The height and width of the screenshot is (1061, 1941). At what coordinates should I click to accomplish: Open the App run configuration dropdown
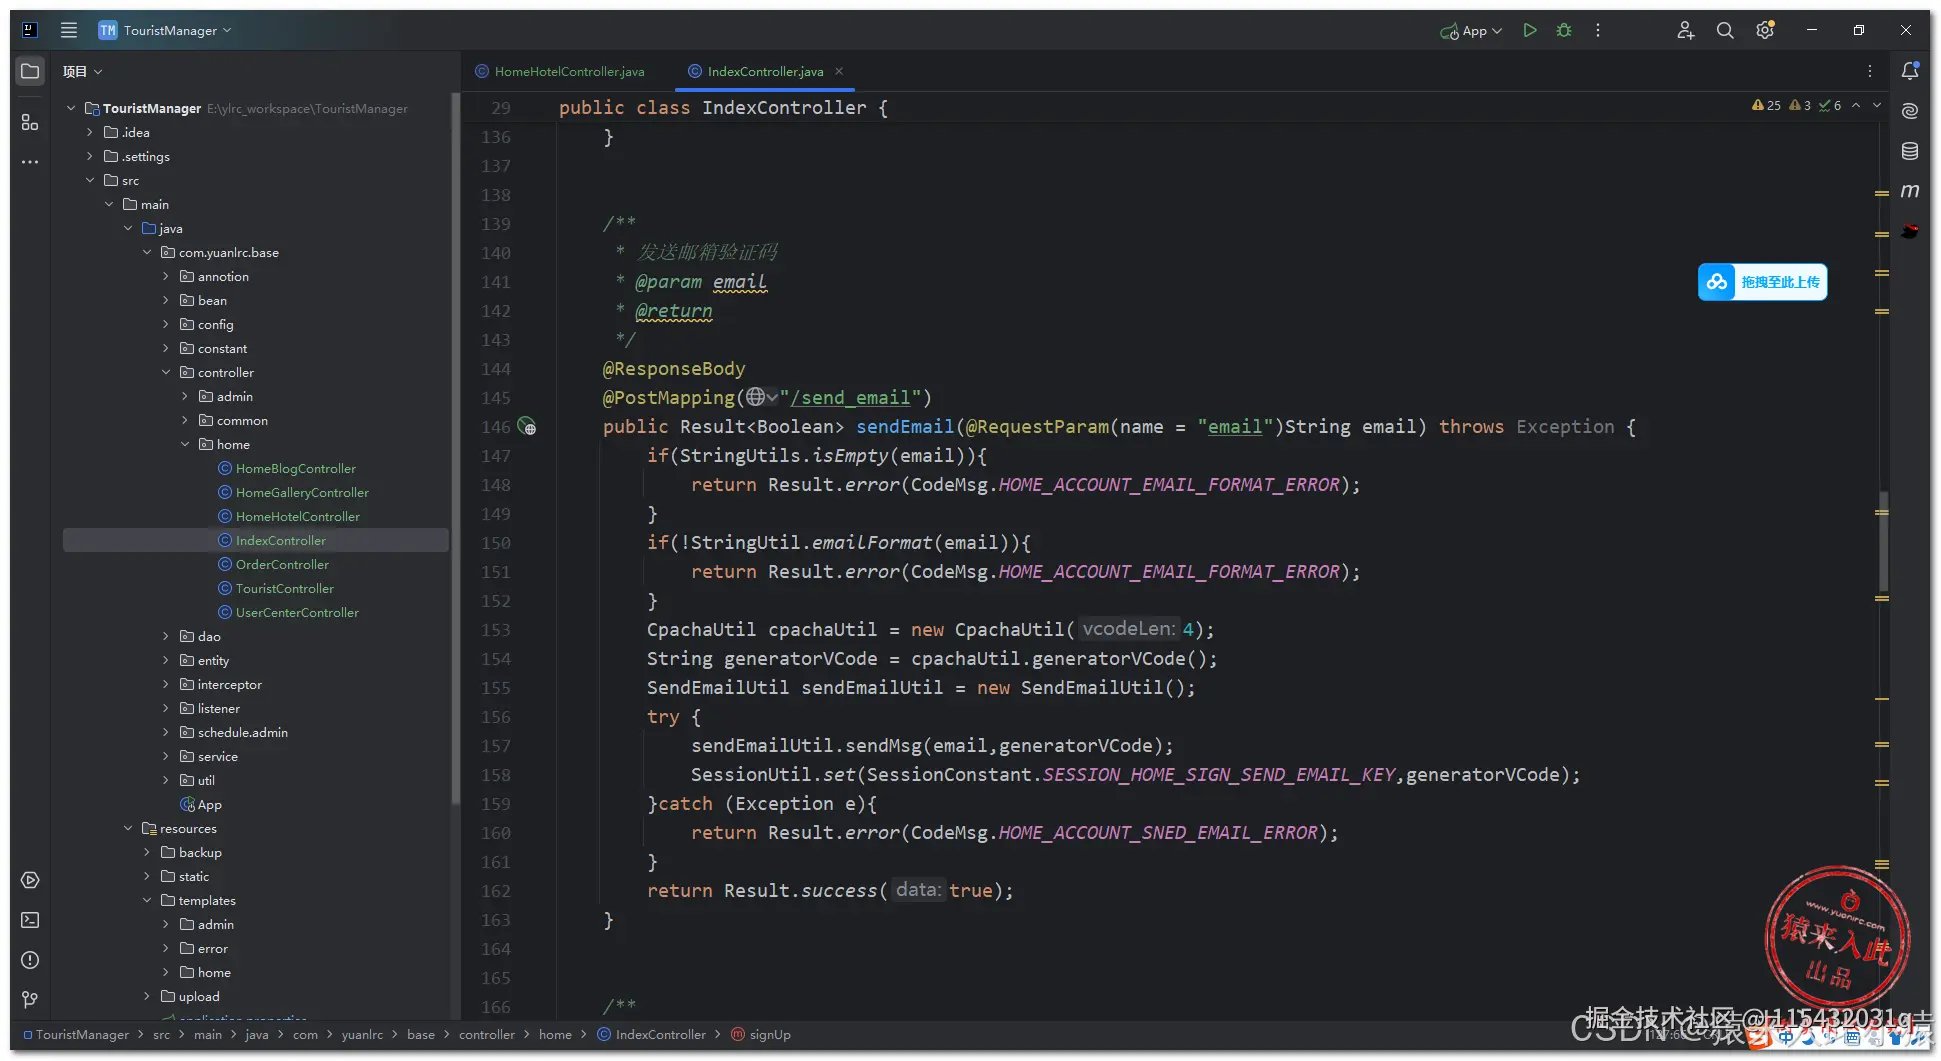pos(1471,30)
